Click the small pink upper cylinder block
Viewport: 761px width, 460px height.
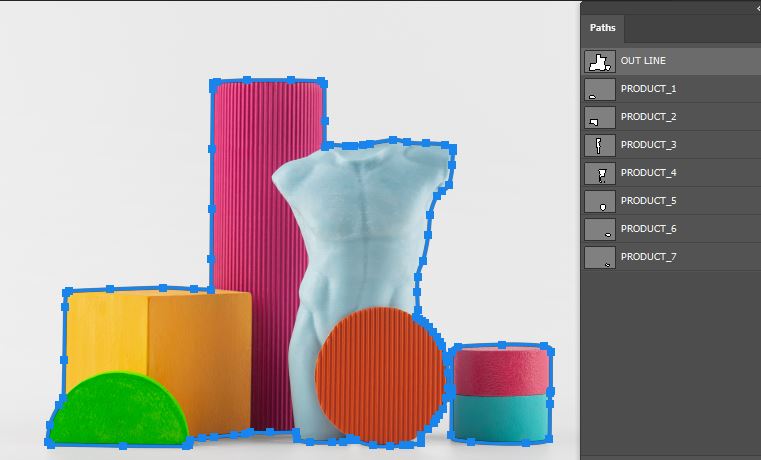tap(501, 371)
